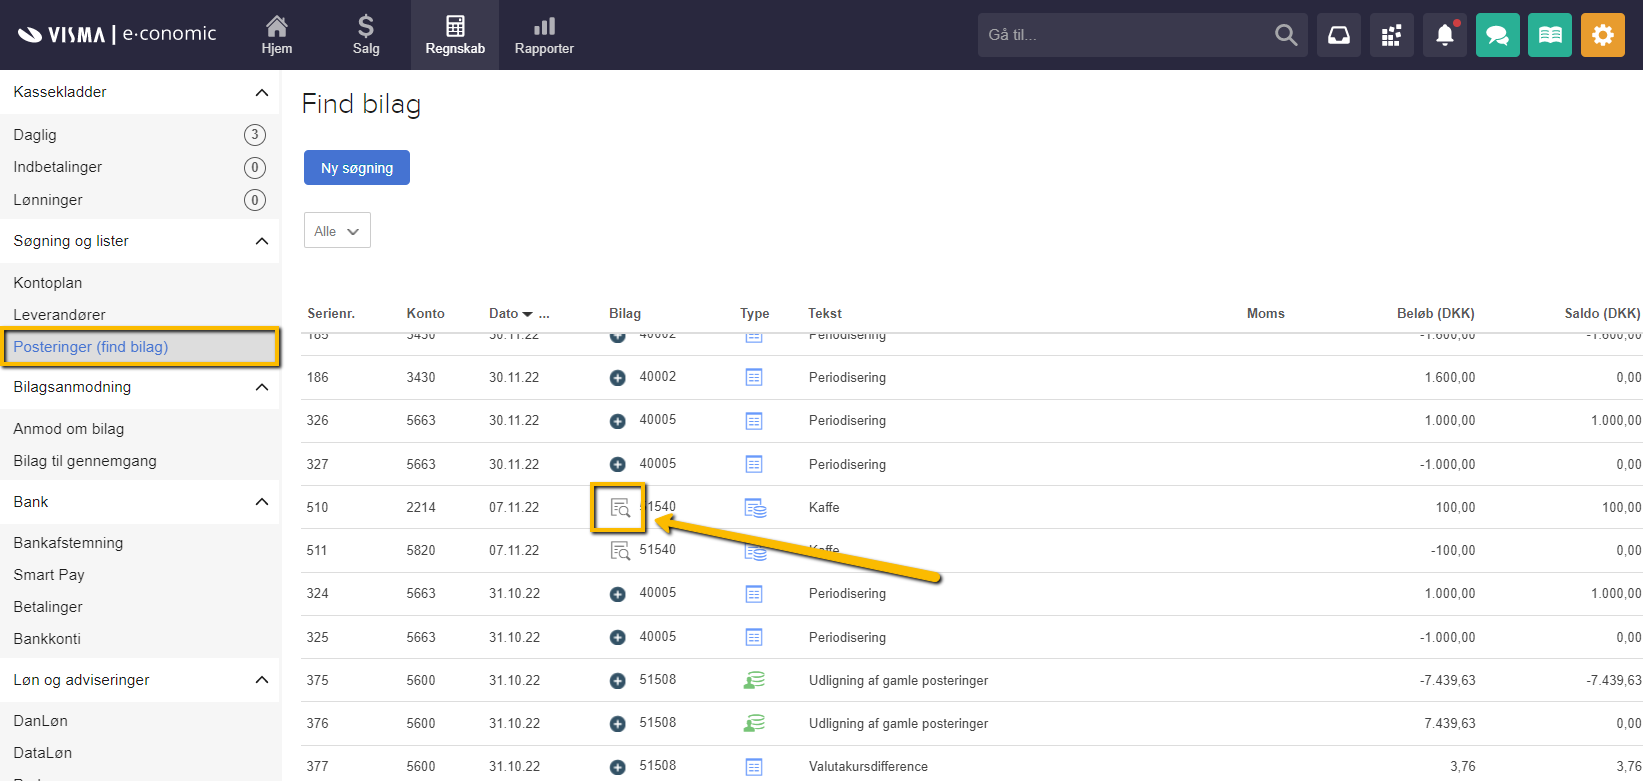This screenshot has height=781, width=1643.
Task: Open the notifications bell icon
Action: (1444, 35)
